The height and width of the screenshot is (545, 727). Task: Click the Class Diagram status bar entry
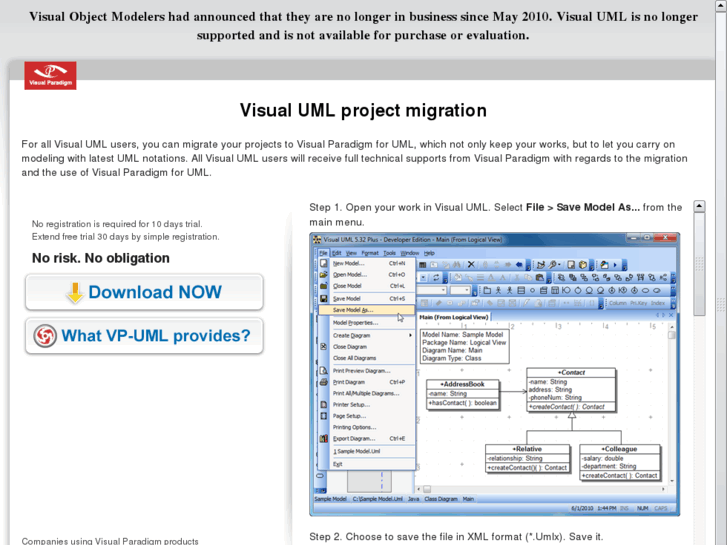(440, 499)
